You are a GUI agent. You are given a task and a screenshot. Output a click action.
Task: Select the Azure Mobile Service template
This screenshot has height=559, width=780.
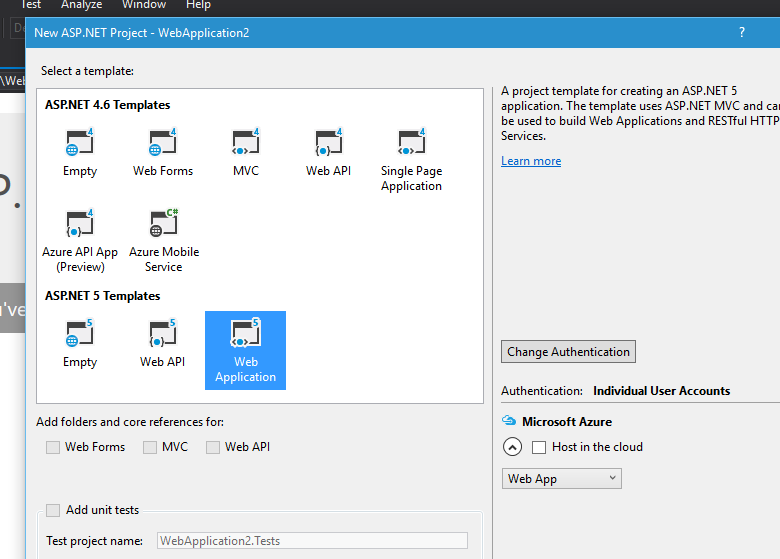click(163, 225)
